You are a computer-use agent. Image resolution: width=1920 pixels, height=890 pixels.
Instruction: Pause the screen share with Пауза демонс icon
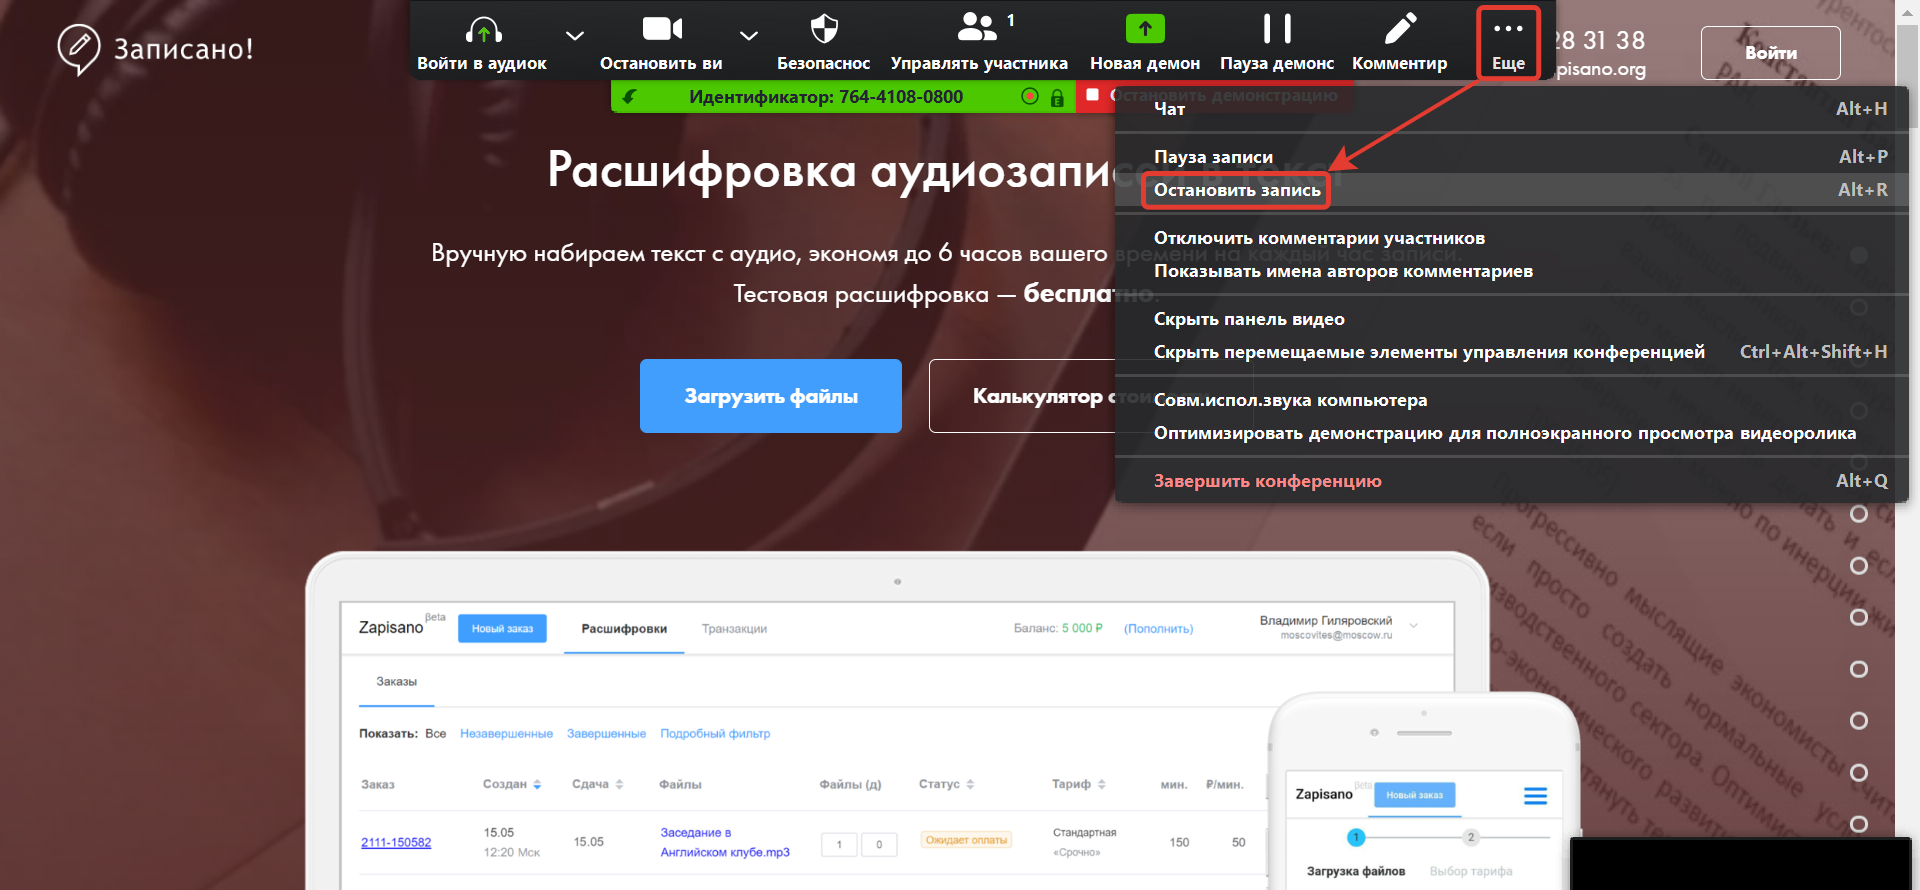[x=1277, y=28]
